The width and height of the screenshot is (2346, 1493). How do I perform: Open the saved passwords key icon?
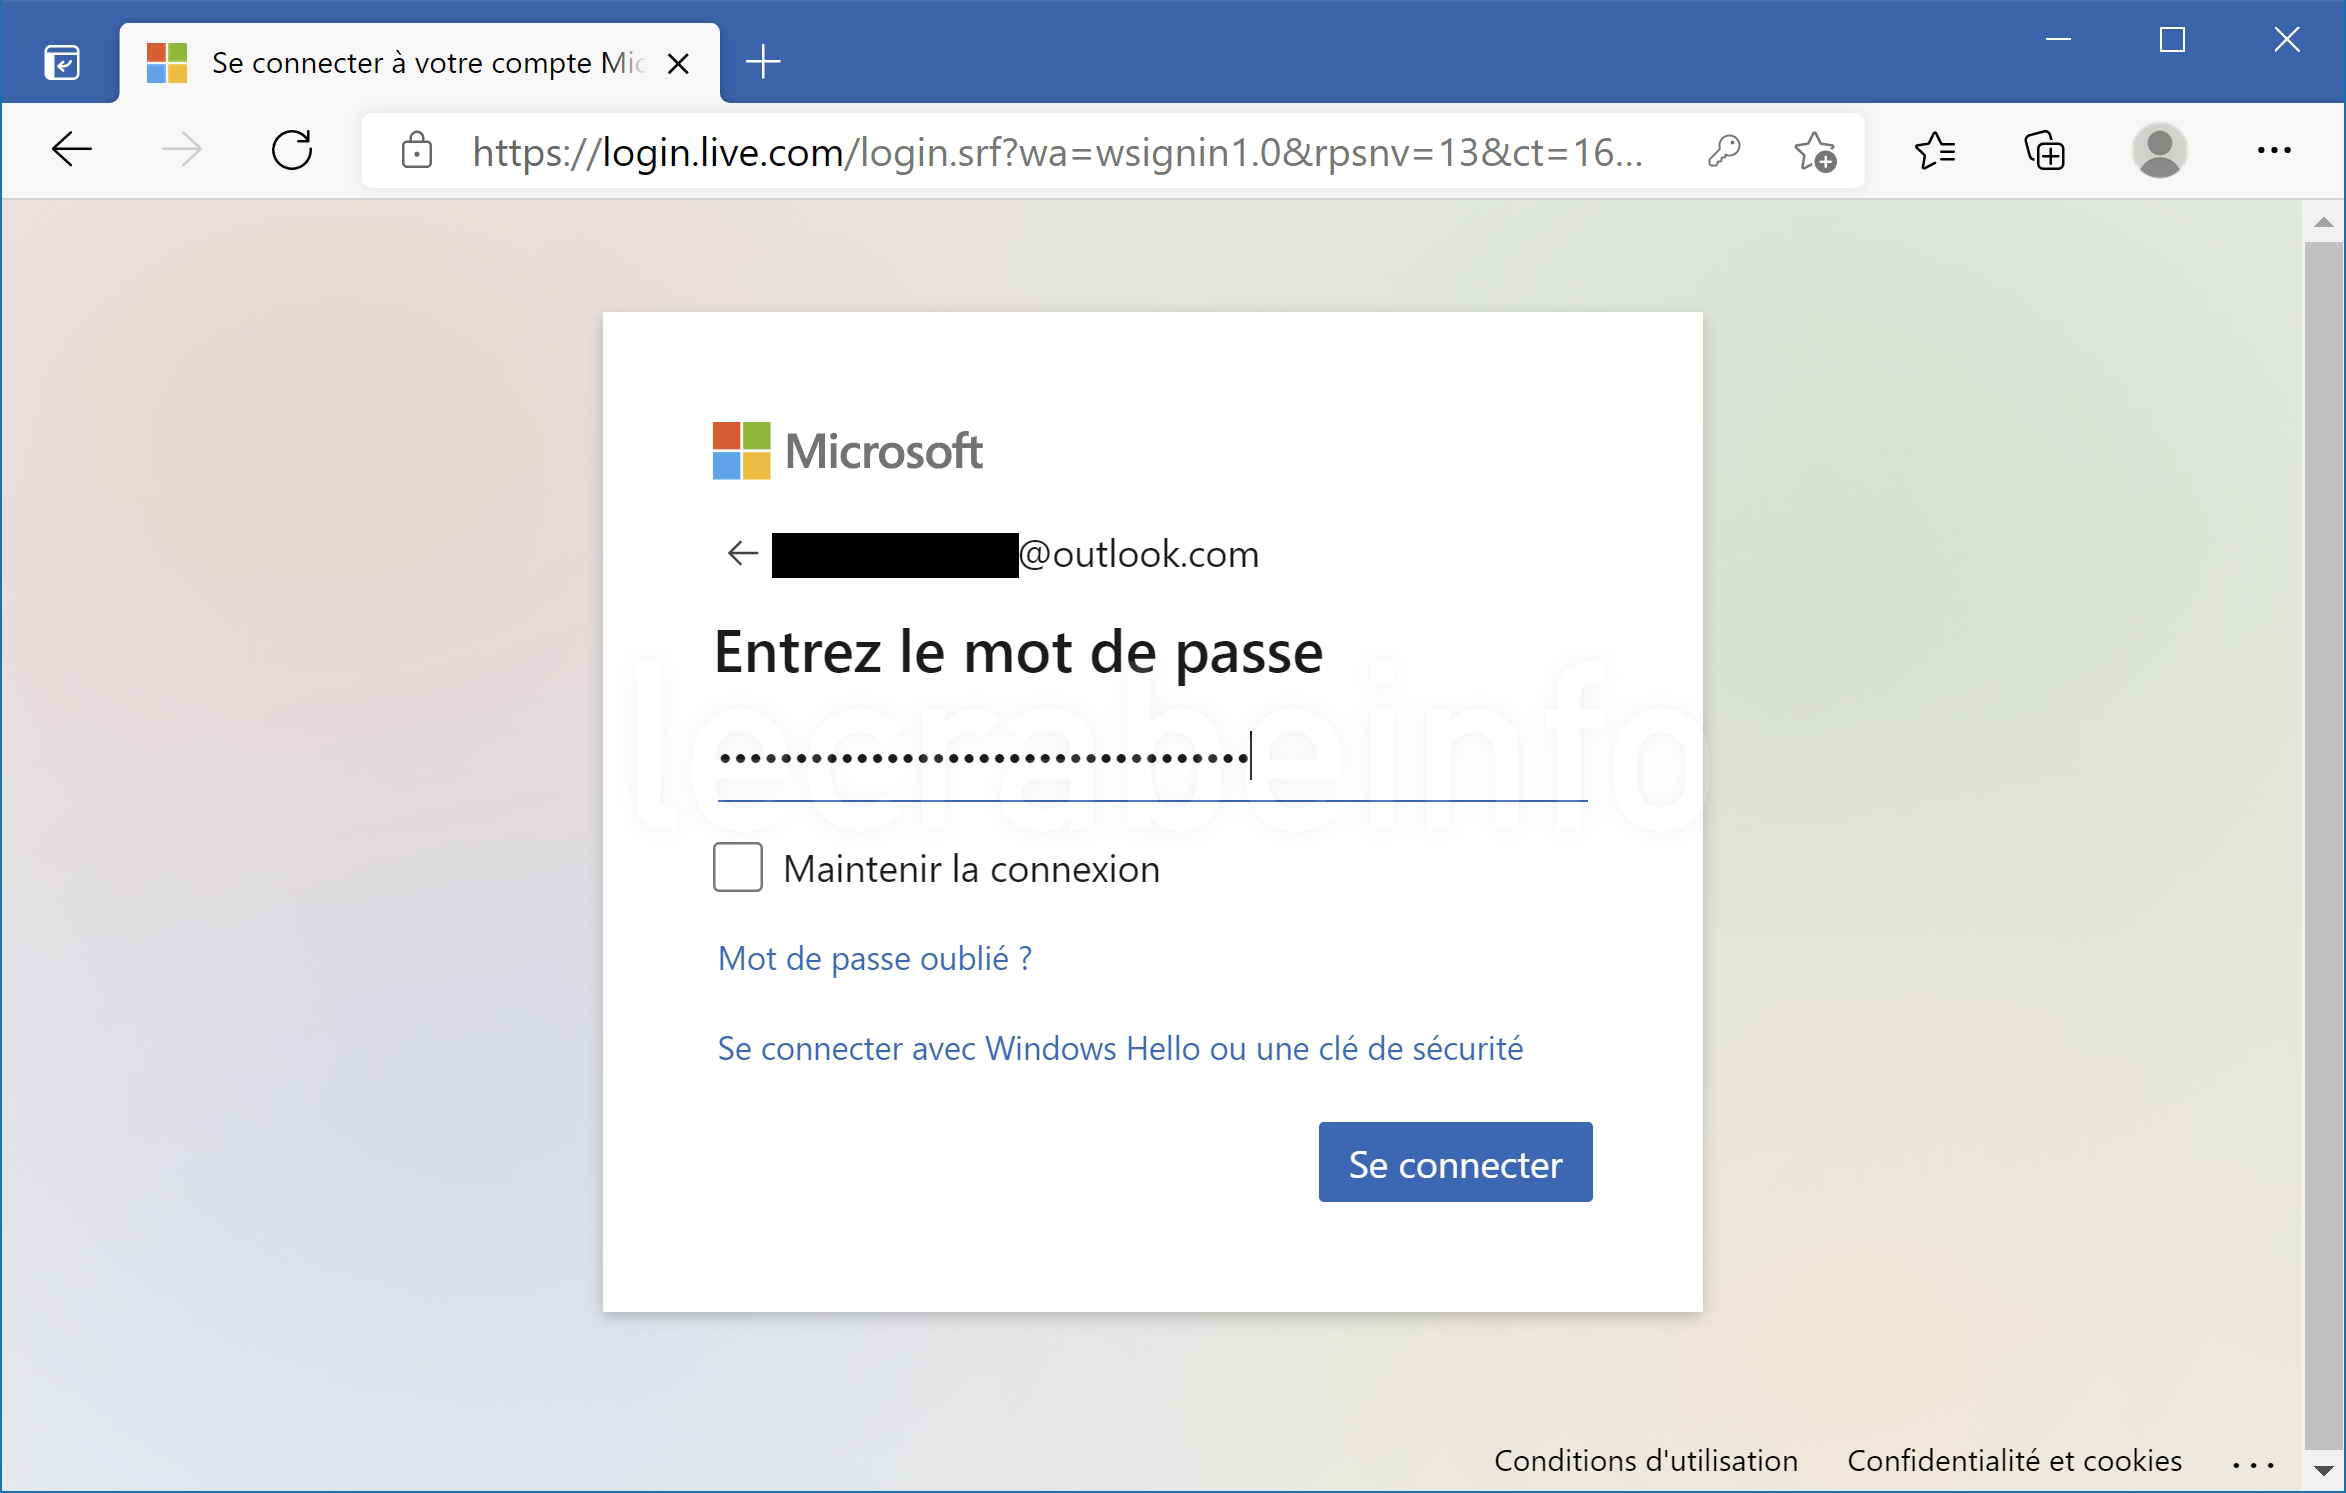coord(1724,151)
